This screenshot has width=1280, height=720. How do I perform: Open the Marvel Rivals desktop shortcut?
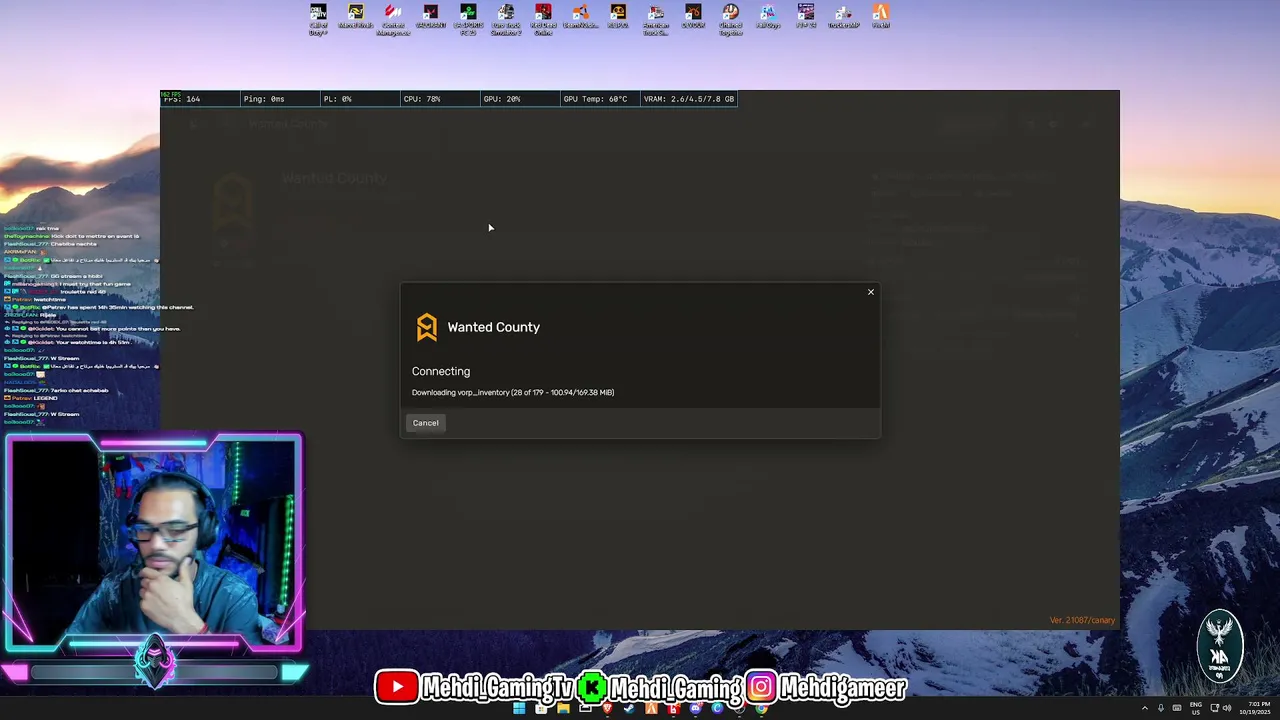(355, 17)
